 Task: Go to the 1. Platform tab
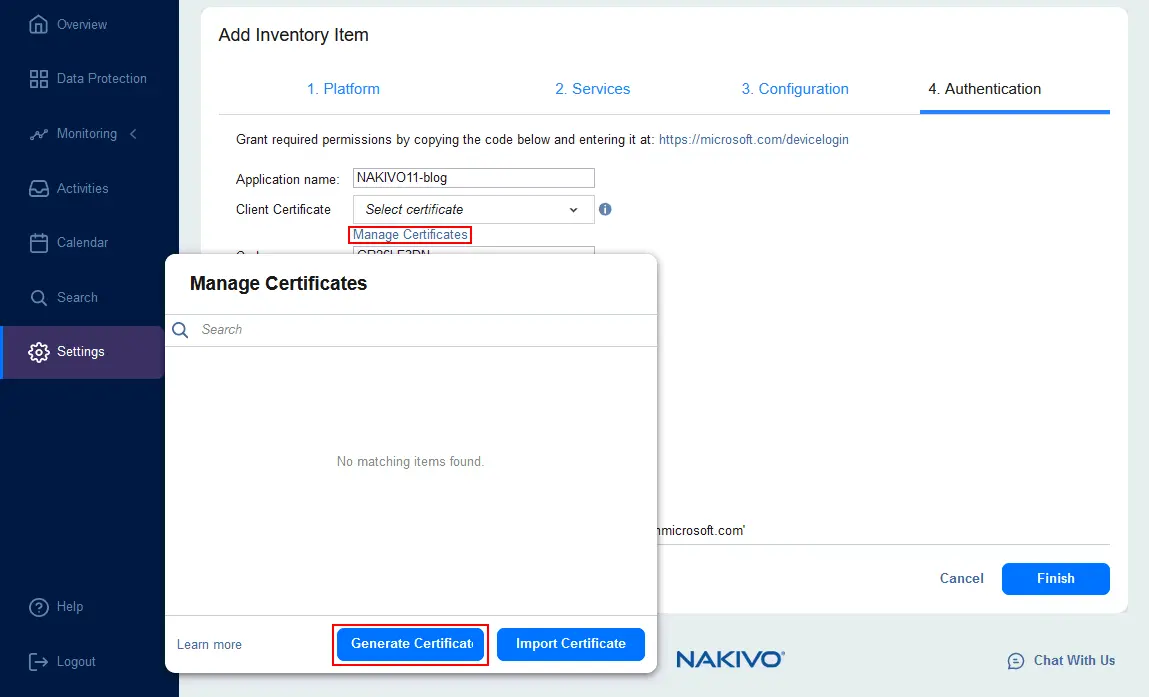point(343,89)
